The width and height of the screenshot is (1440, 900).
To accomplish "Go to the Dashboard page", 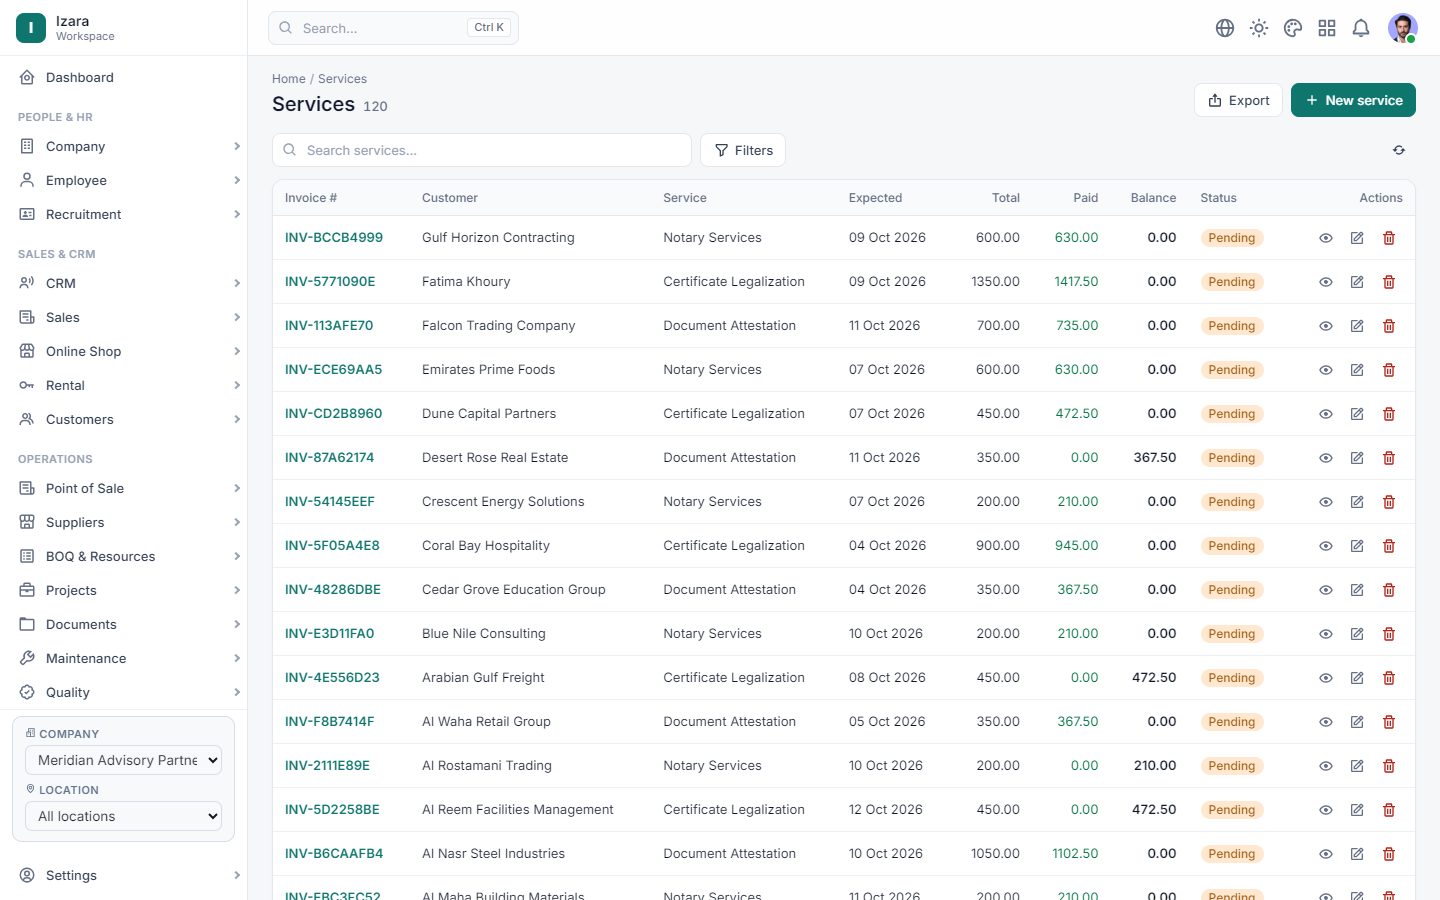I will [124, 77].
